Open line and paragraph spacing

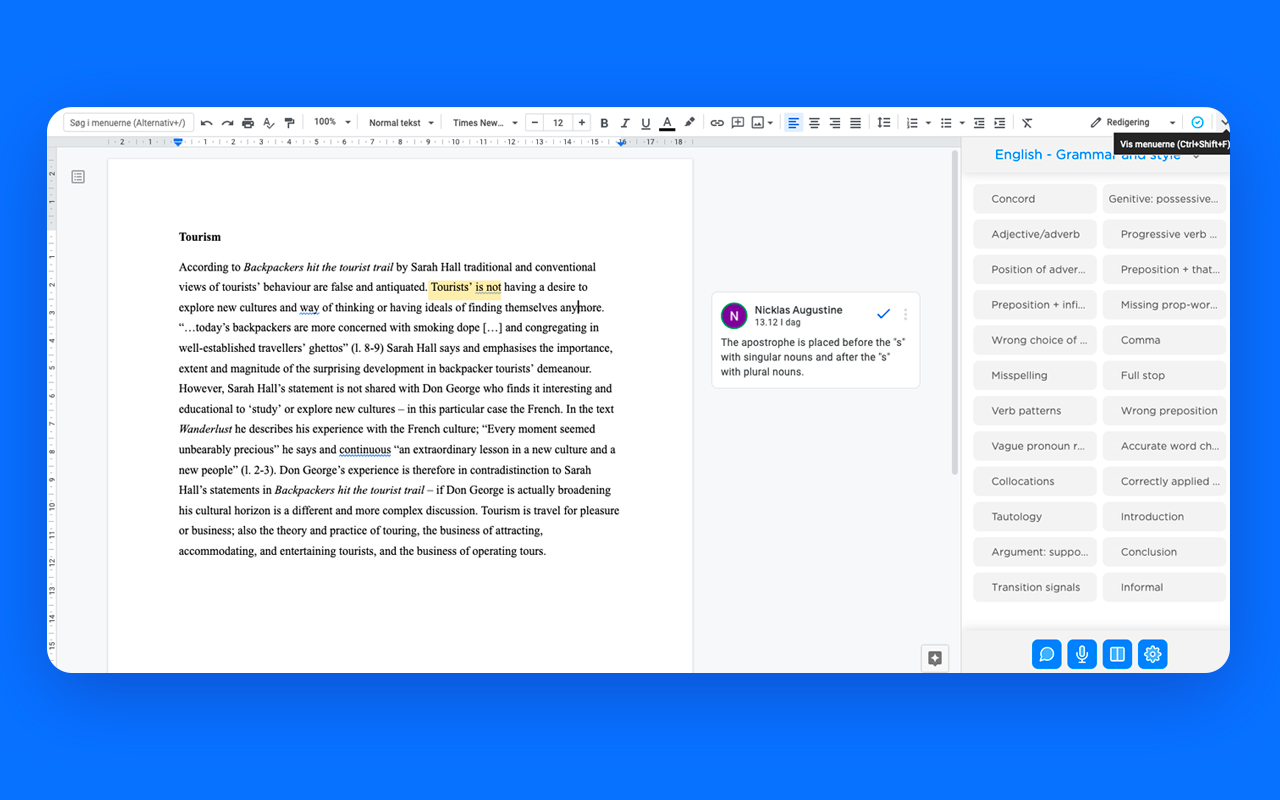tap(884, 123)
